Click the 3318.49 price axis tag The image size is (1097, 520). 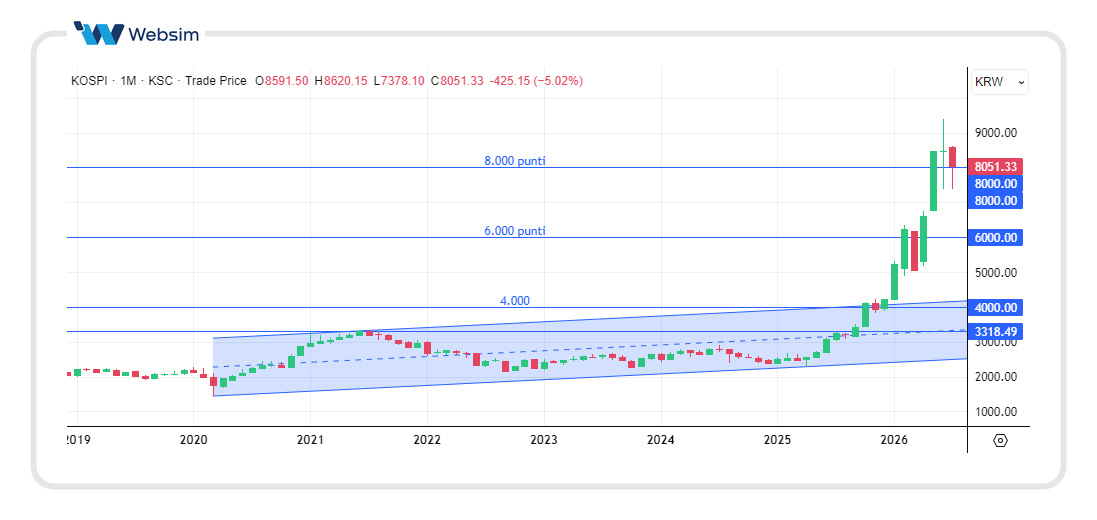click(996, 331)
